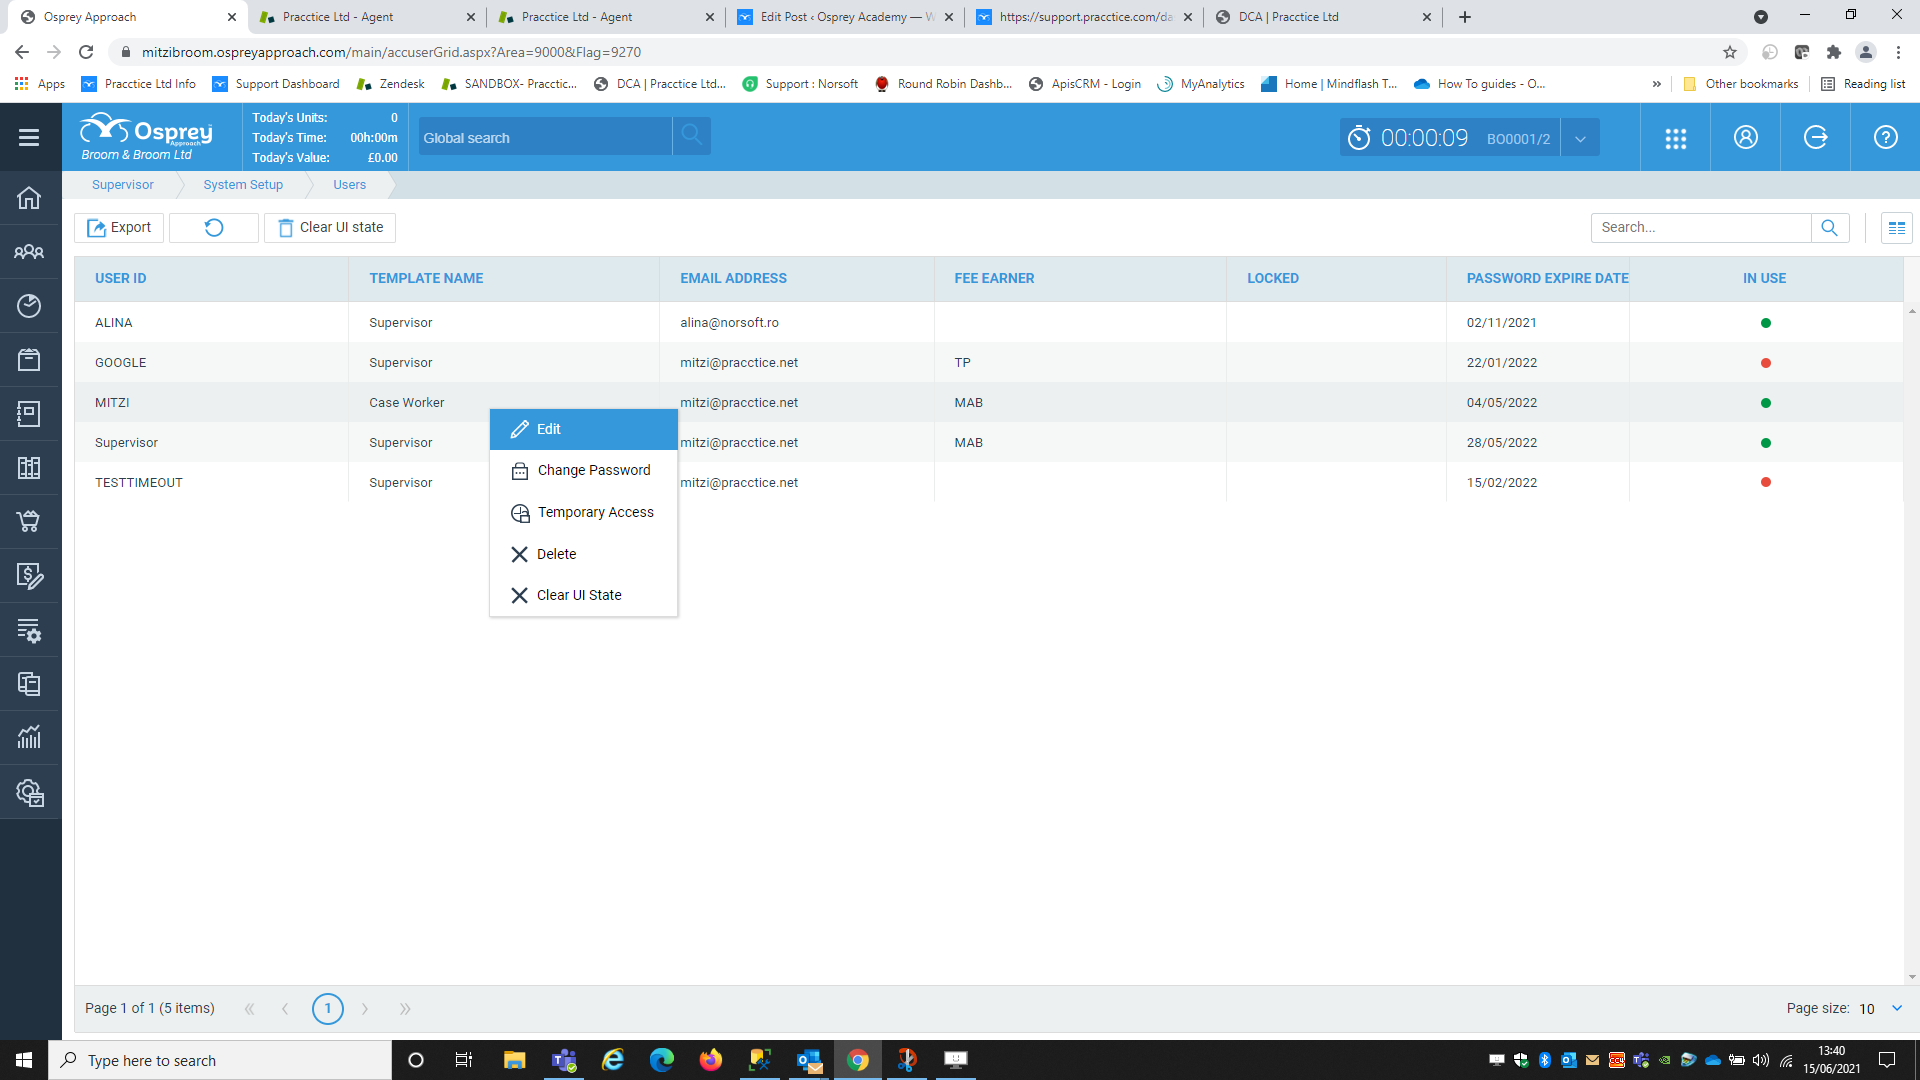Click the sign out icon

(1815, 137)
